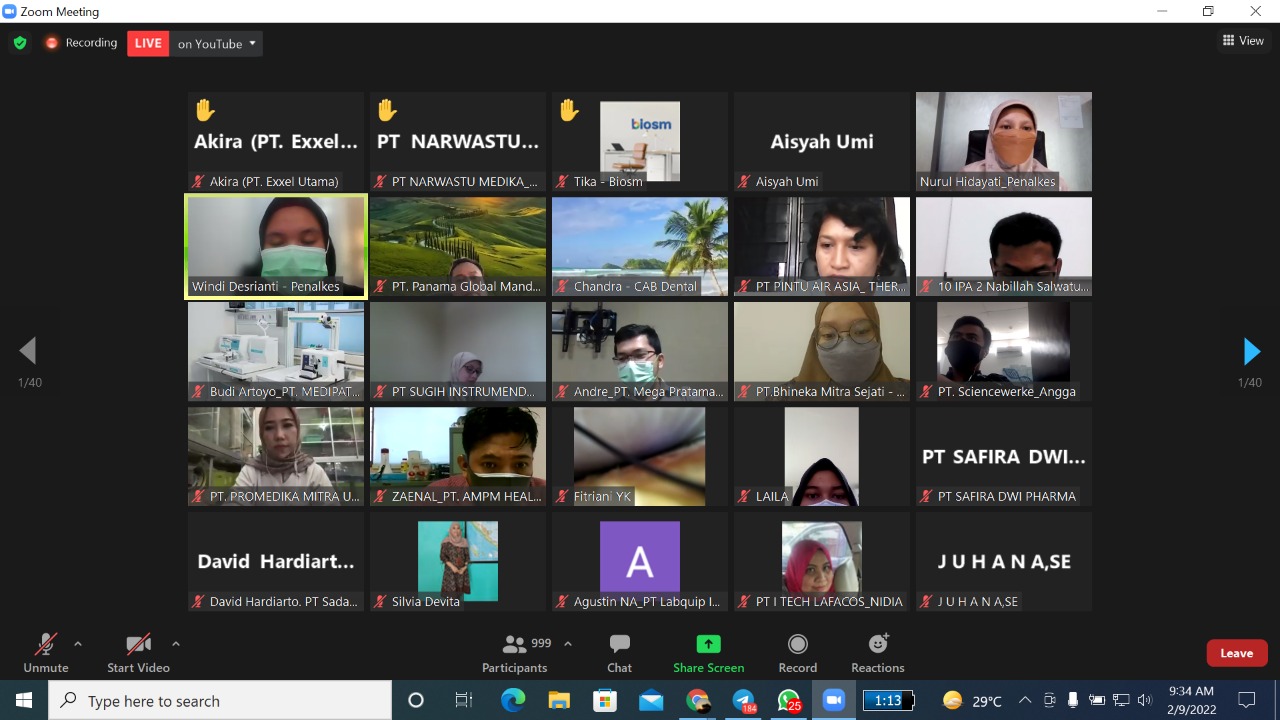Select LAILA participant video tile

click(x=822, y=456)
